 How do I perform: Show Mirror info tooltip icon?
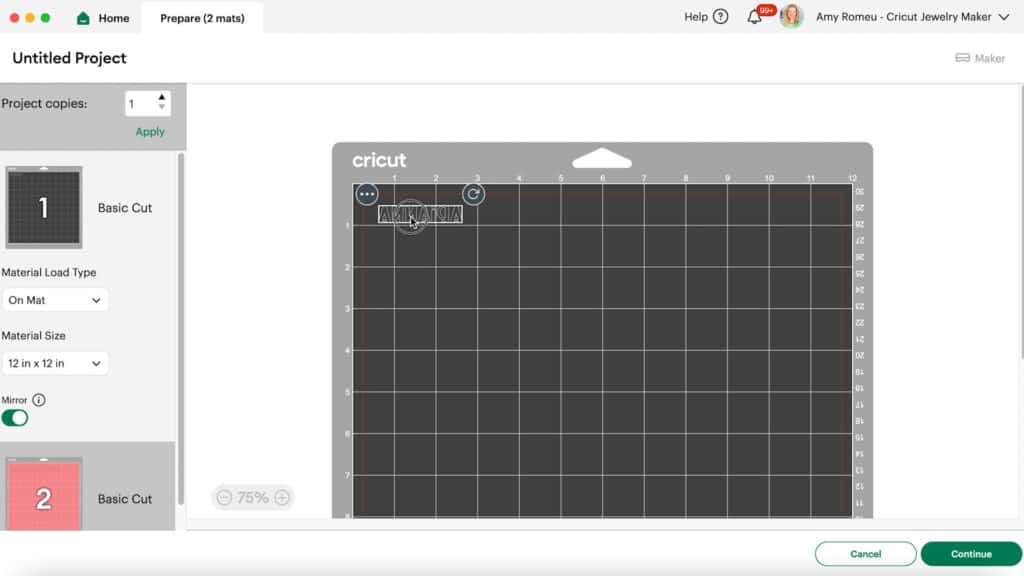(39, 400)
